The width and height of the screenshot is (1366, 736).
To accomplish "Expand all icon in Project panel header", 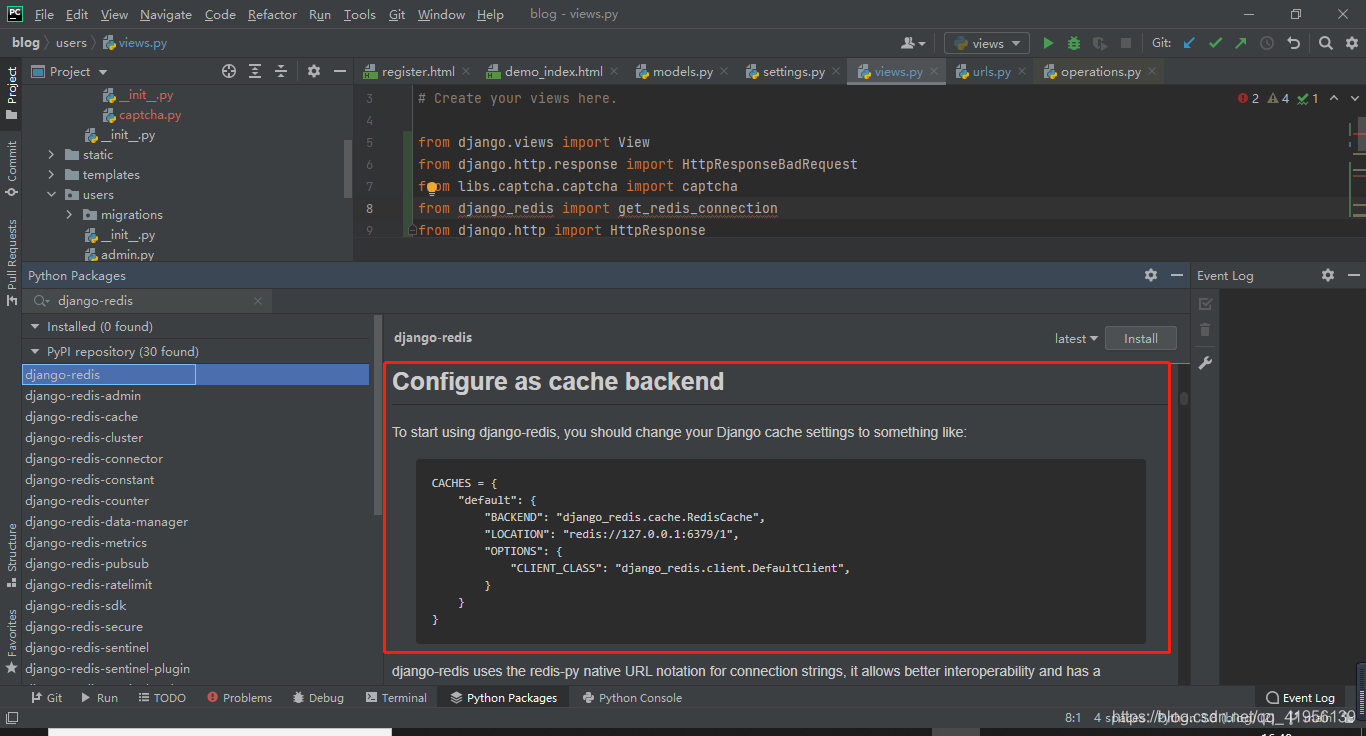I will pyautogui.click(x=255, y=71).
